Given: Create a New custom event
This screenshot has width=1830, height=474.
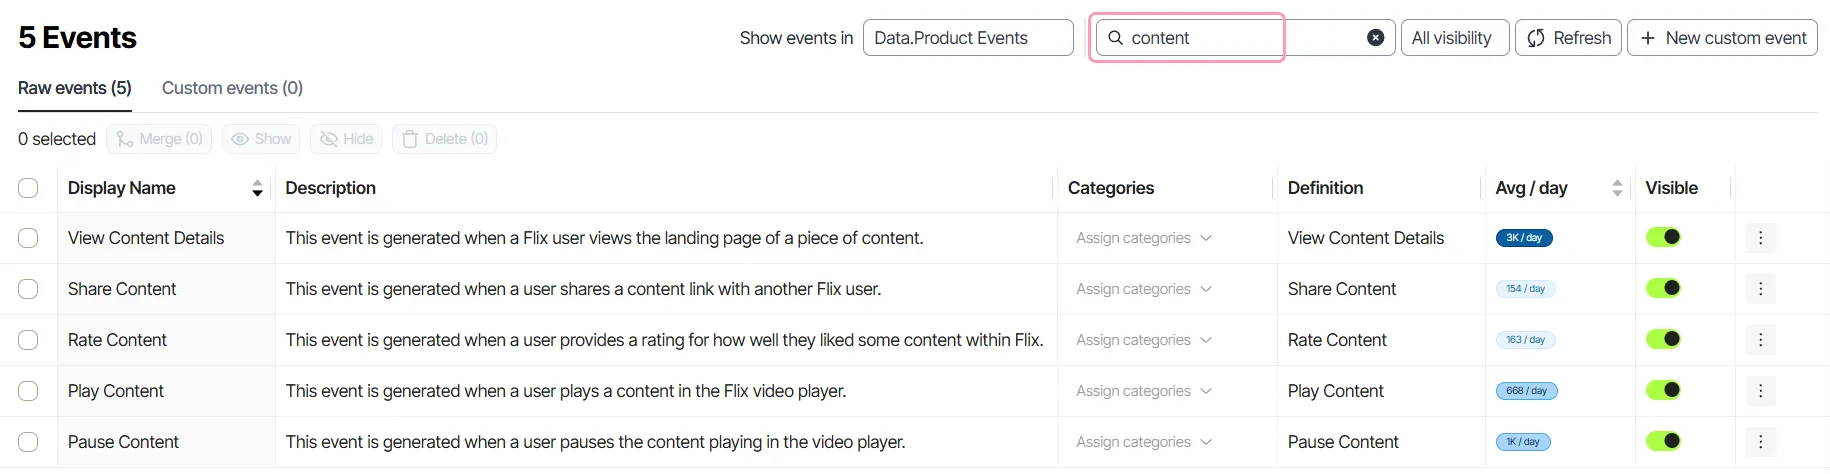Looking at the screenshot, I should click(1722, 38).
